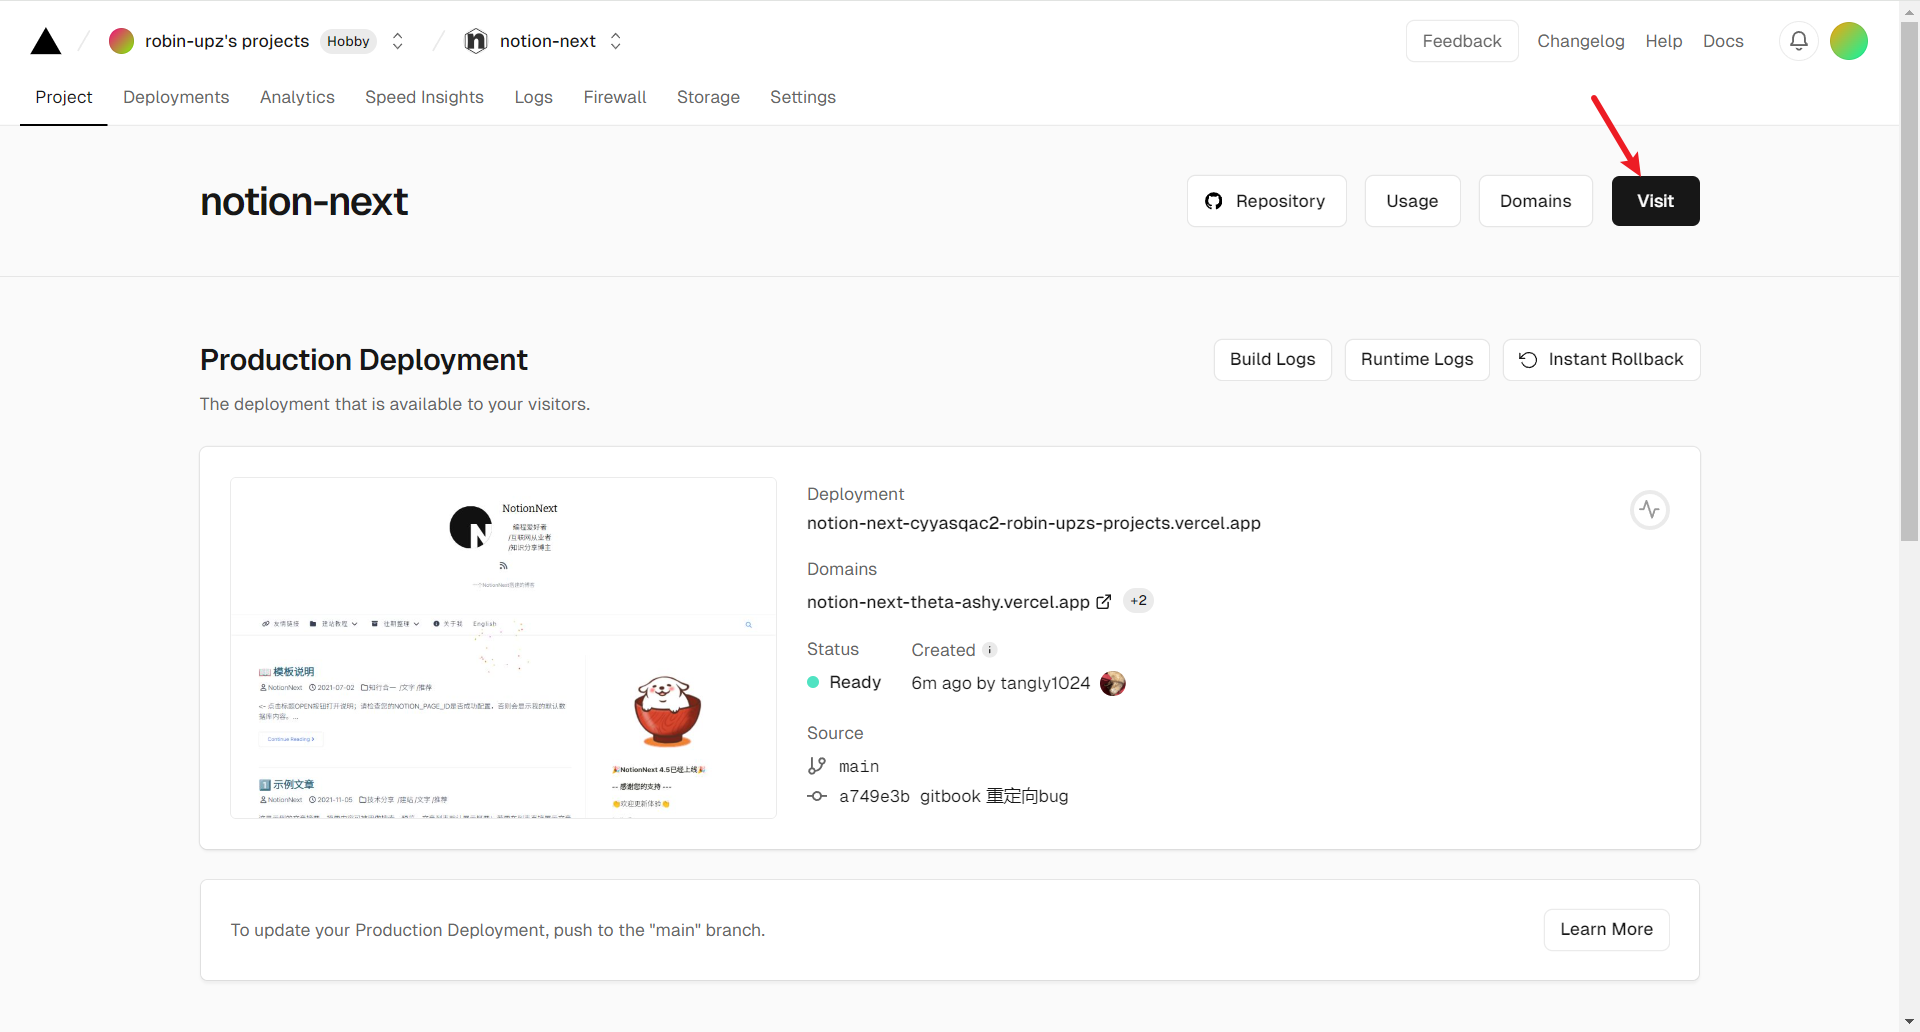This screenshot has height=1032, width=1920.
Task: Click tangly1024's avatar next to the deployment time
Action: [x=1112, y=683]
